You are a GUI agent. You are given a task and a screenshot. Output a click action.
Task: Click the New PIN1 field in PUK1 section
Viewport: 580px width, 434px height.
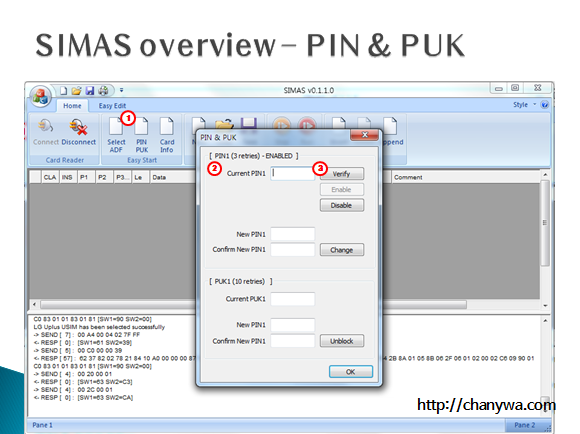coord(293,325)
